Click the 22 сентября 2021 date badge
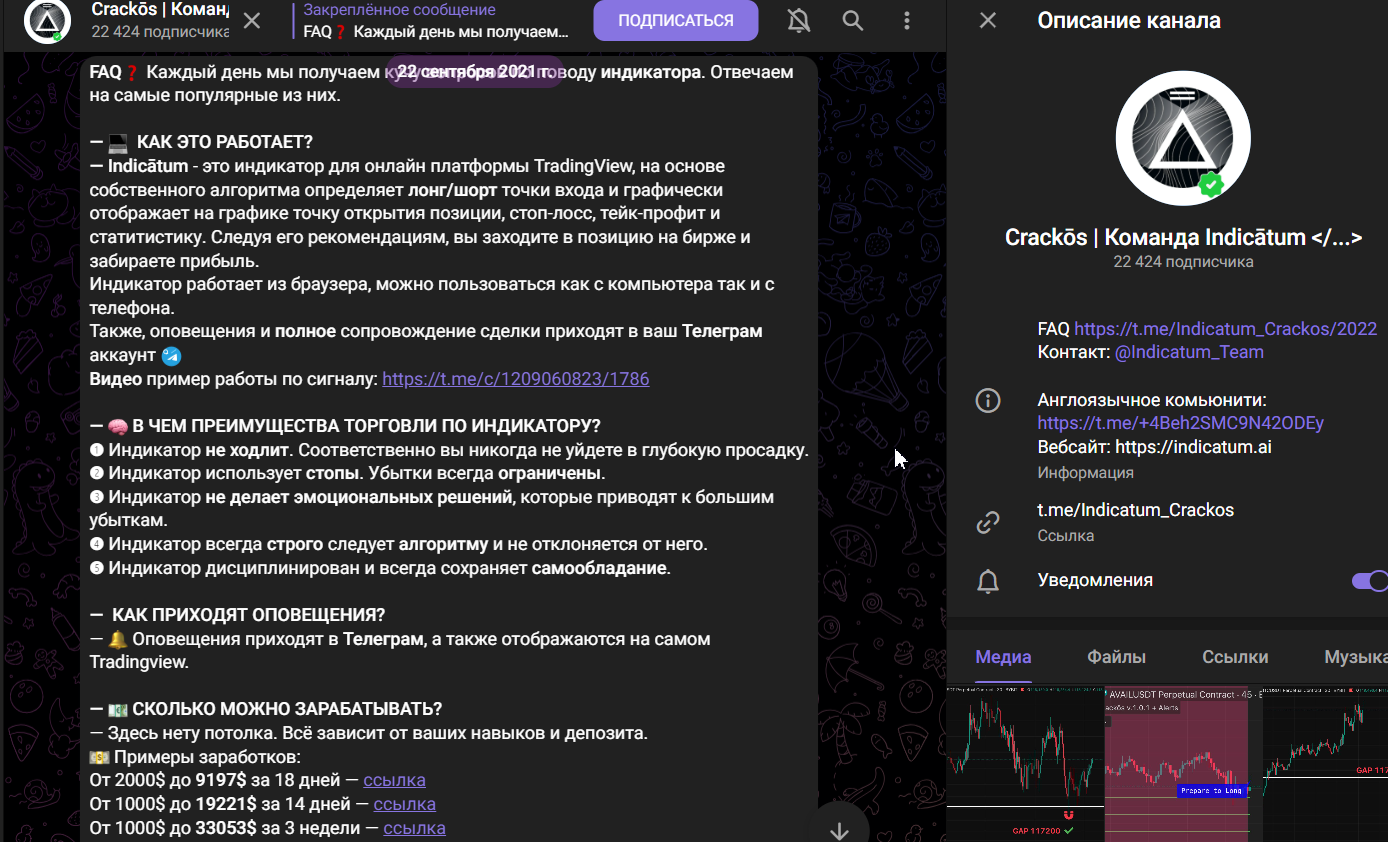The height and width of the screenshot is (842, 1388). [x=475, y=72]
